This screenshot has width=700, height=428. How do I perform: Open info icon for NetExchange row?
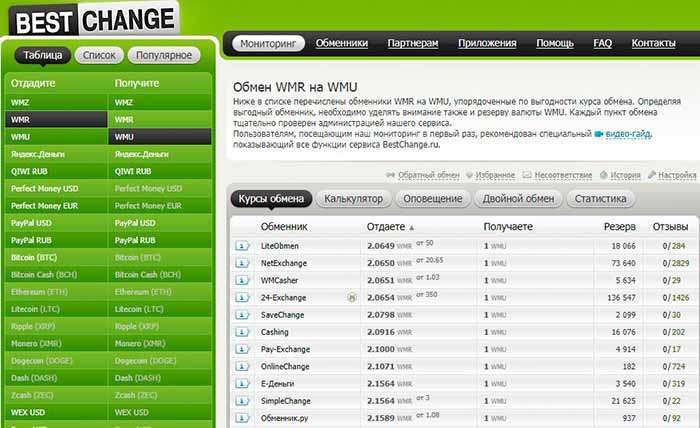242,263
